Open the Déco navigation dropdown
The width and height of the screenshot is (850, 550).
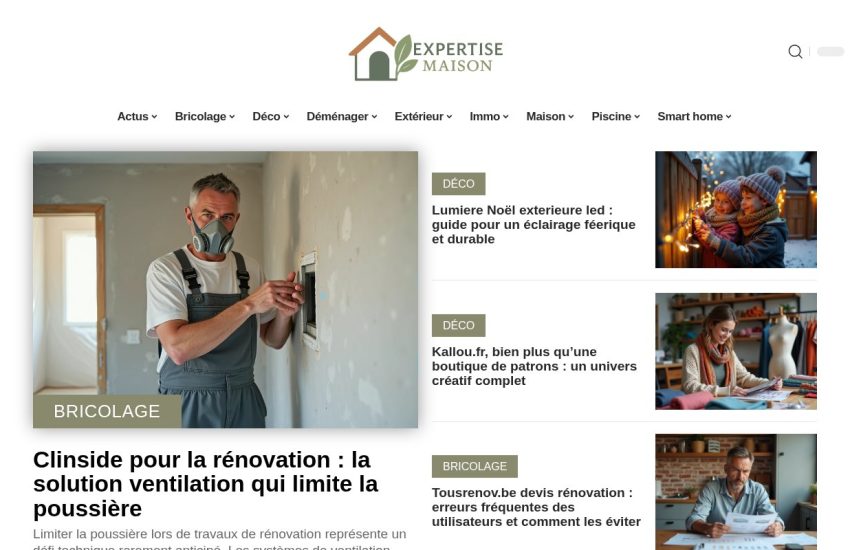(271, 117)
